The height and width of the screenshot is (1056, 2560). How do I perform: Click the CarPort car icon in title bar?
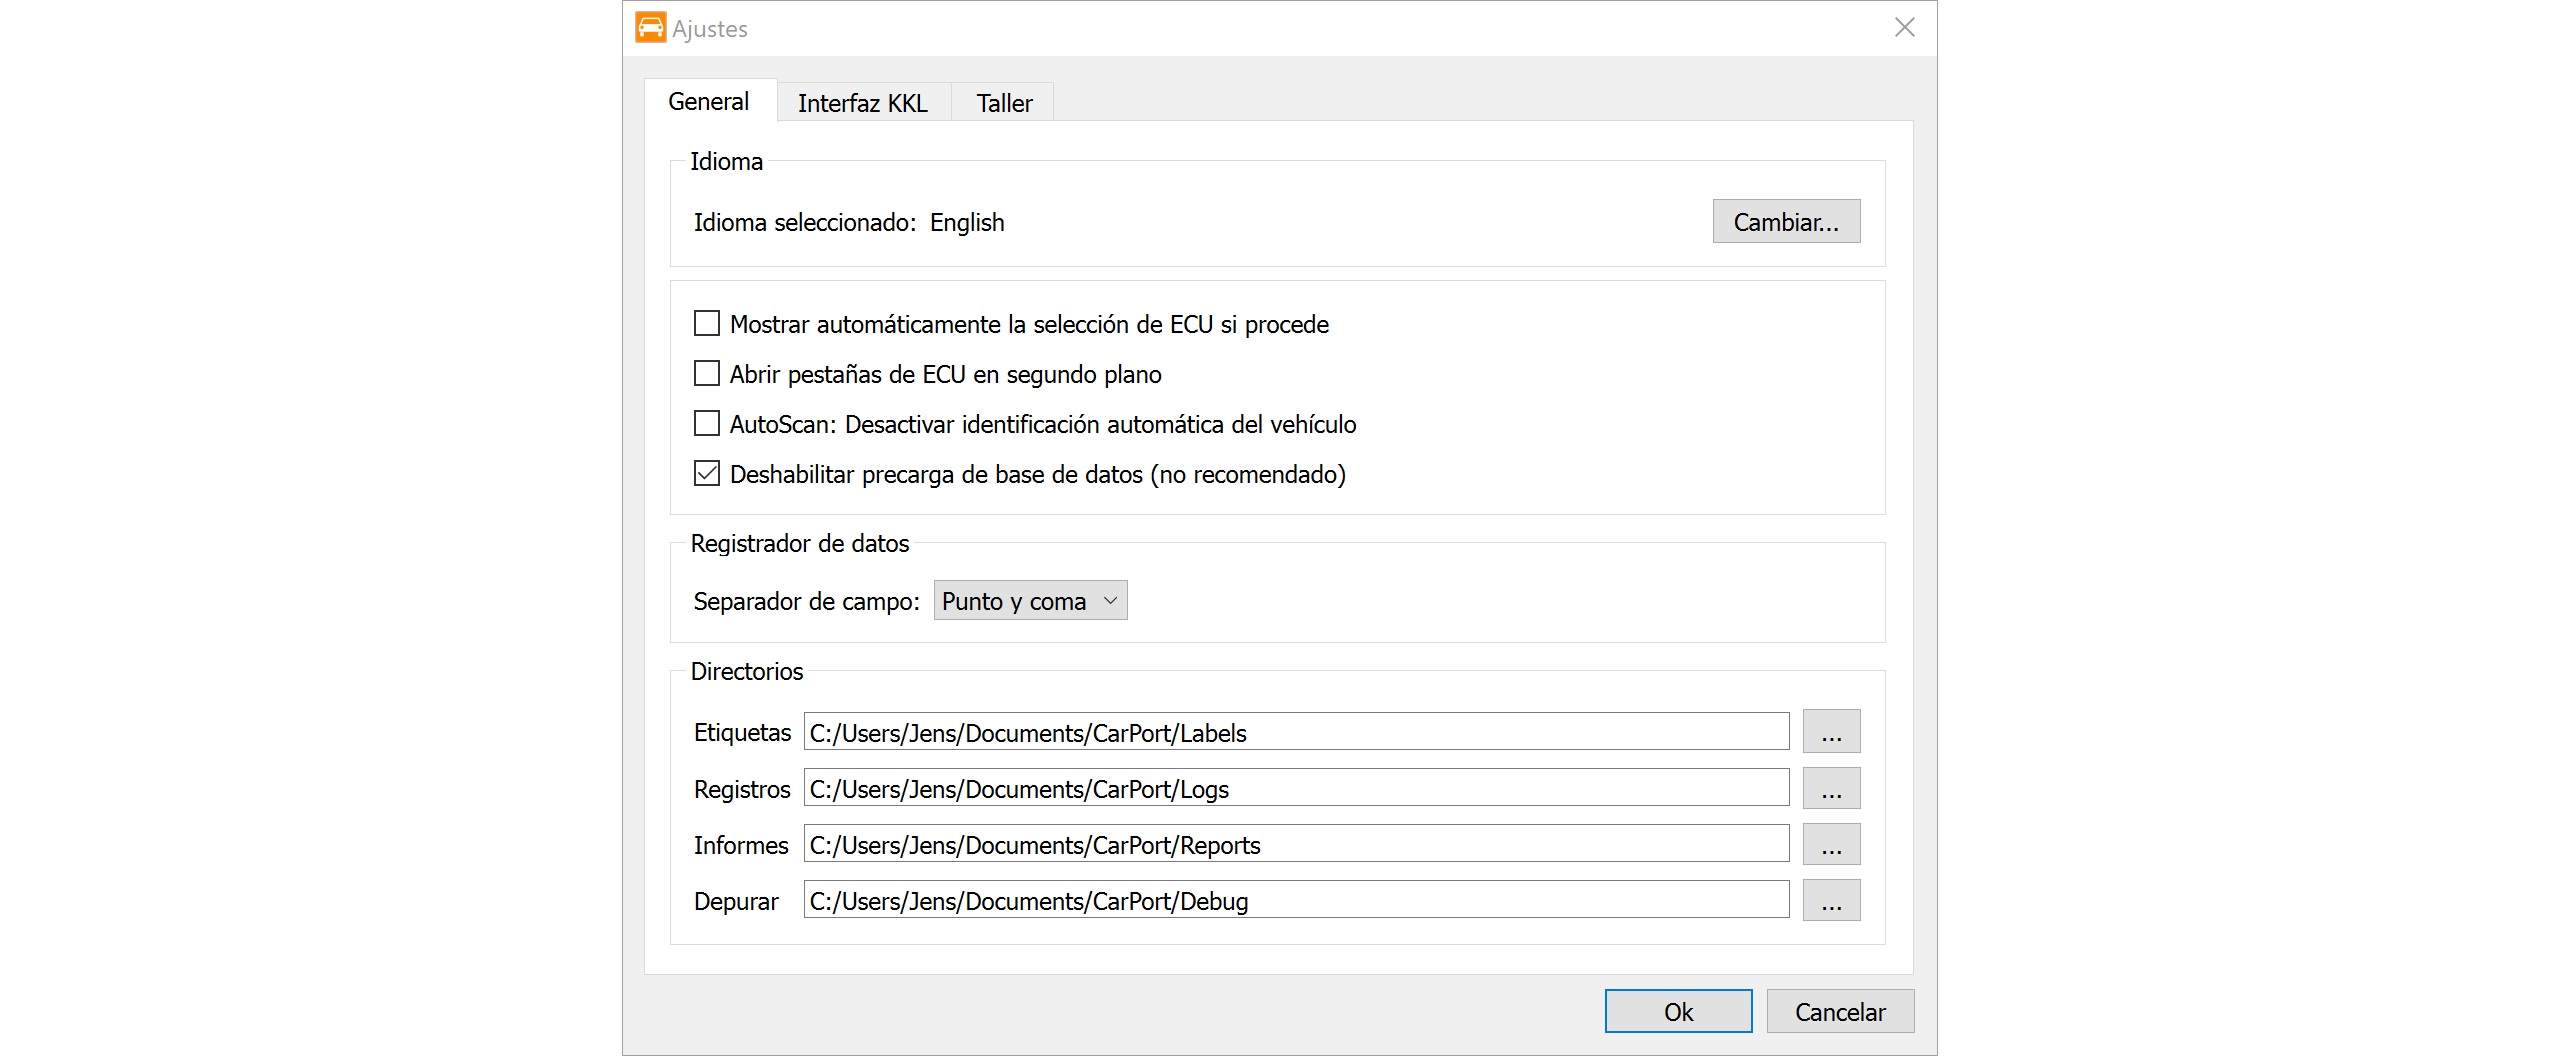[650, 28]
